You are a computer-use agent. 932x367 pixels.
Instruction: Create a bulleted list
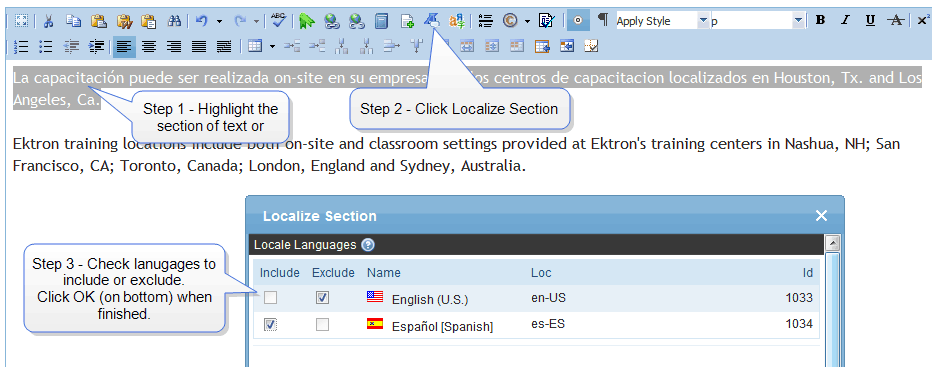pyautogui.click(x=46, y=46)
